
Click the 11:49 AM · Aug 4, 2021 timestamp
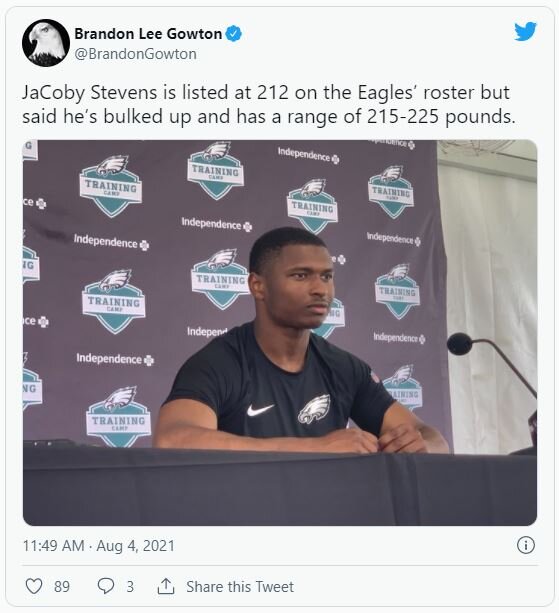coord(99,546)
